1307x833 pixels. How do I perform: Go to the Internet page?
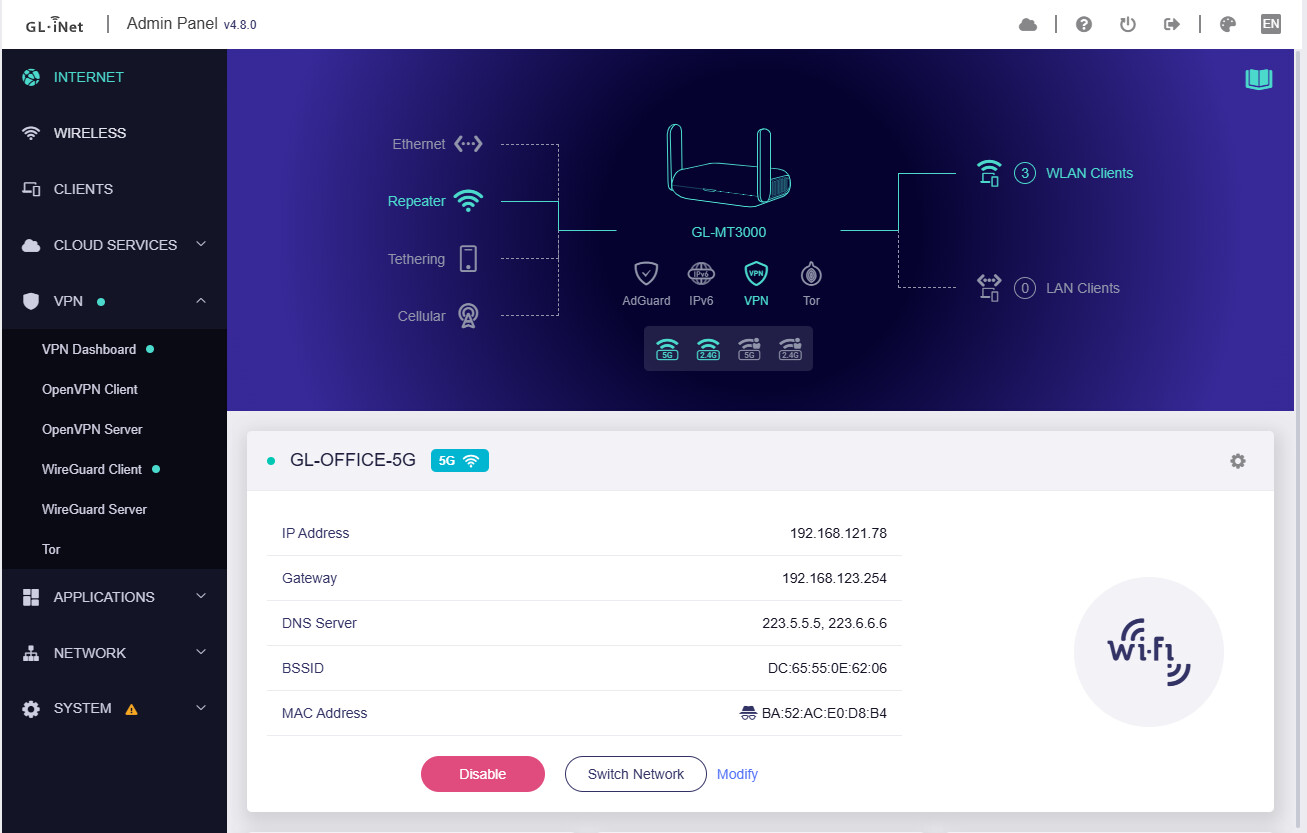pyautogui.click(x=114, y=77)
